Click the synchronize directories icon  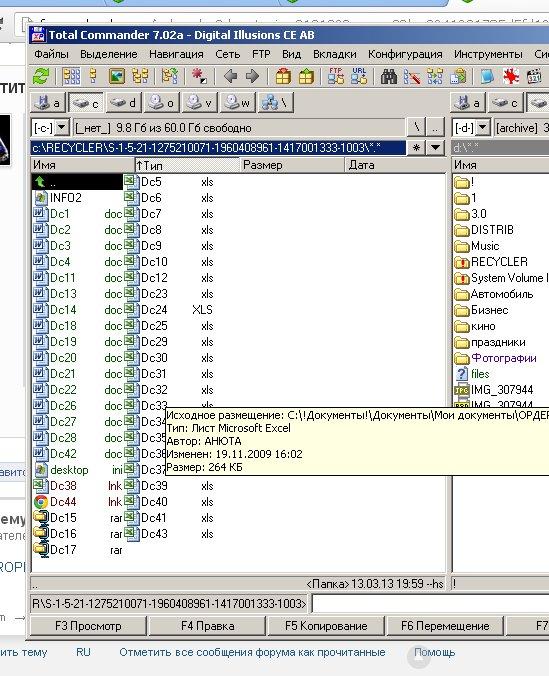435,77
